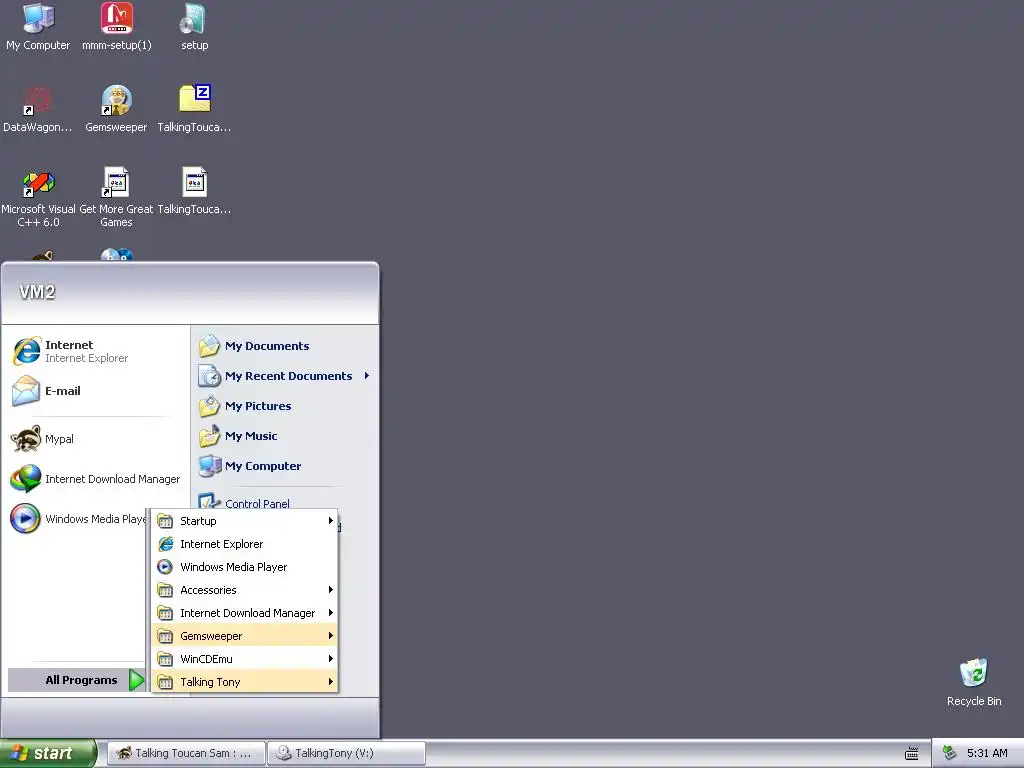Image resolution: width=1024 pixels, height=768 pixels.
Task: Expand Talking Tony programs folder
Action: coord(245,682)
